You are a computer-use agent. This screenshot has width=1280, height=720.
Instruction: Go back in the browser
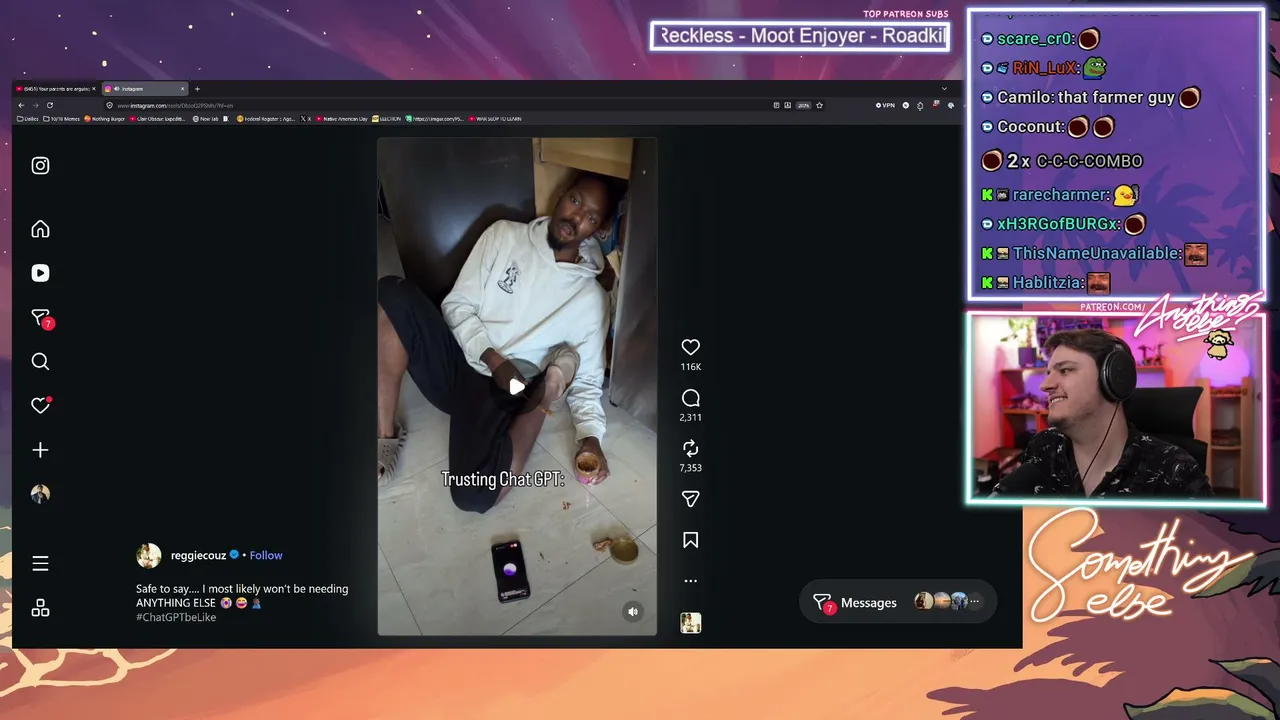coord(21,105)
